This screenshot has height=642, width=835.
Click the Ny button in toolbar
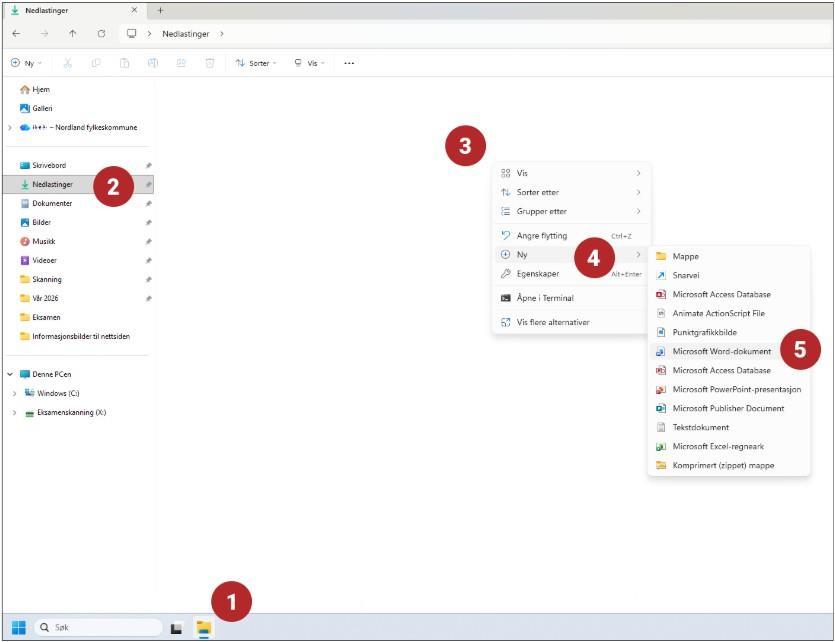point(26,63)
